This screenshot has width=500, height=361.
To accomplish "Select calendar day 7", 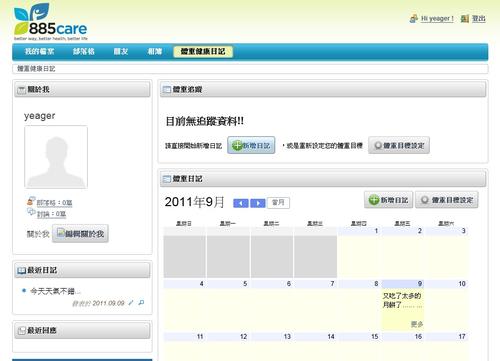I will (x=315, y=305).
